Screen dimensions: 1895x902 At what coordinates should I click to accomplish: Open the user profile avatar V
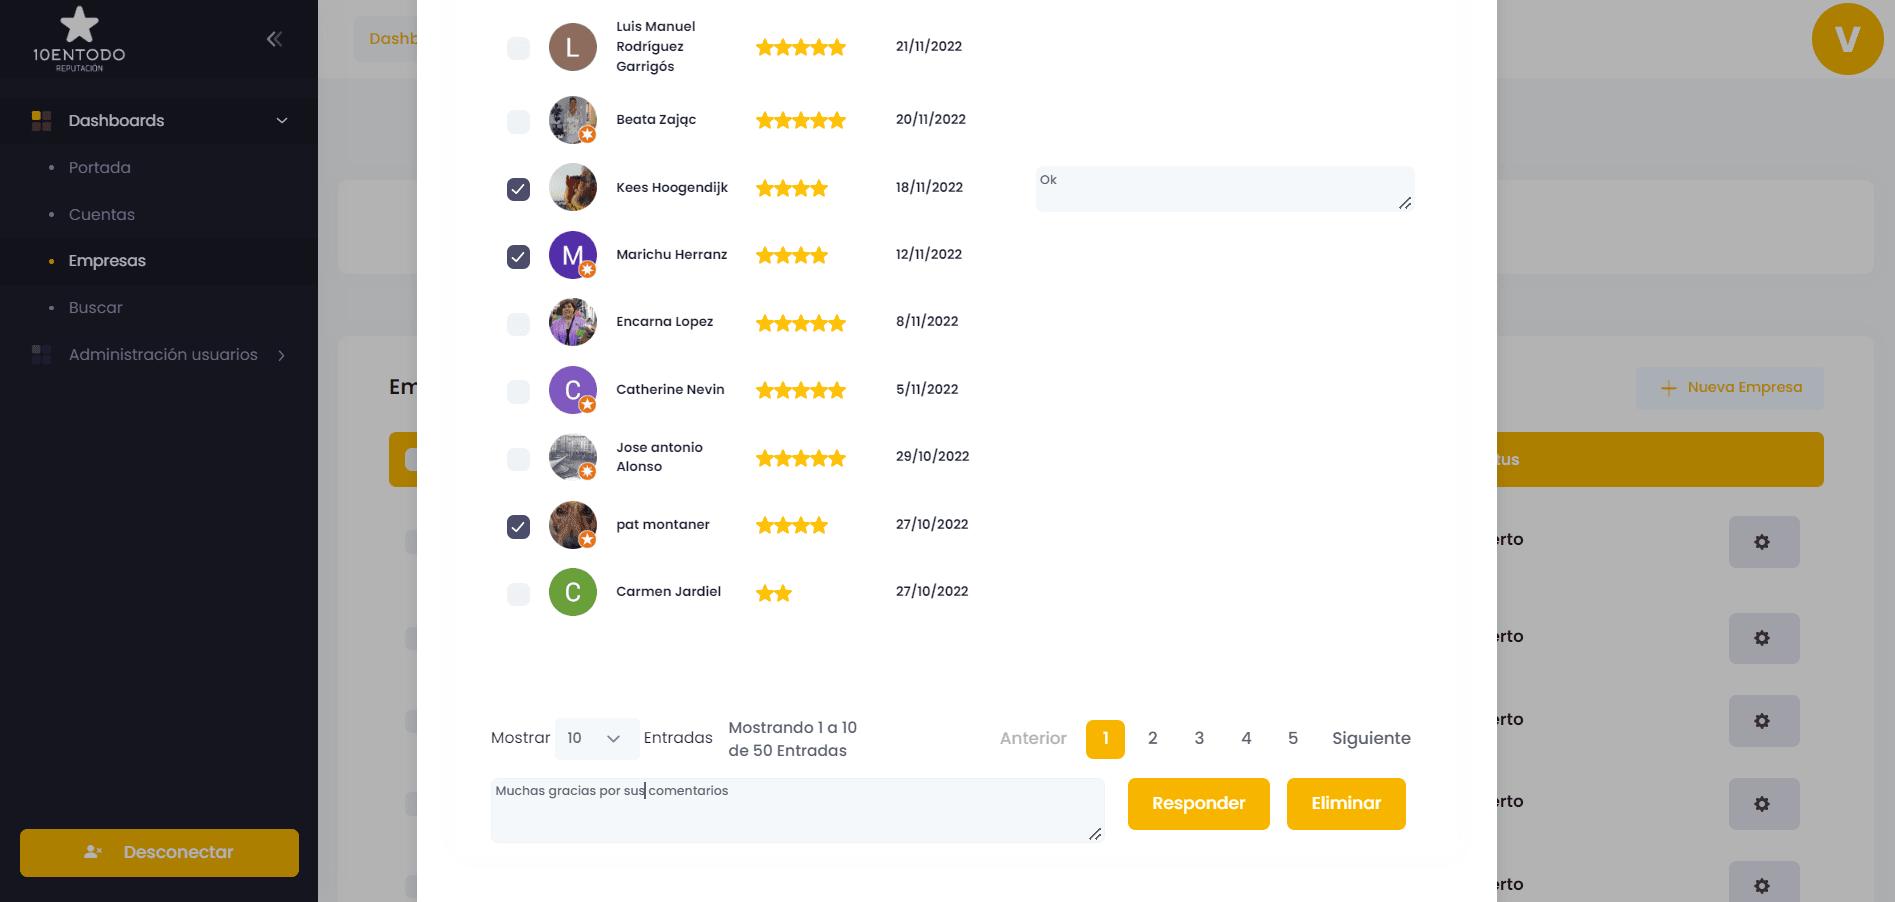(x=1846, y=40)
